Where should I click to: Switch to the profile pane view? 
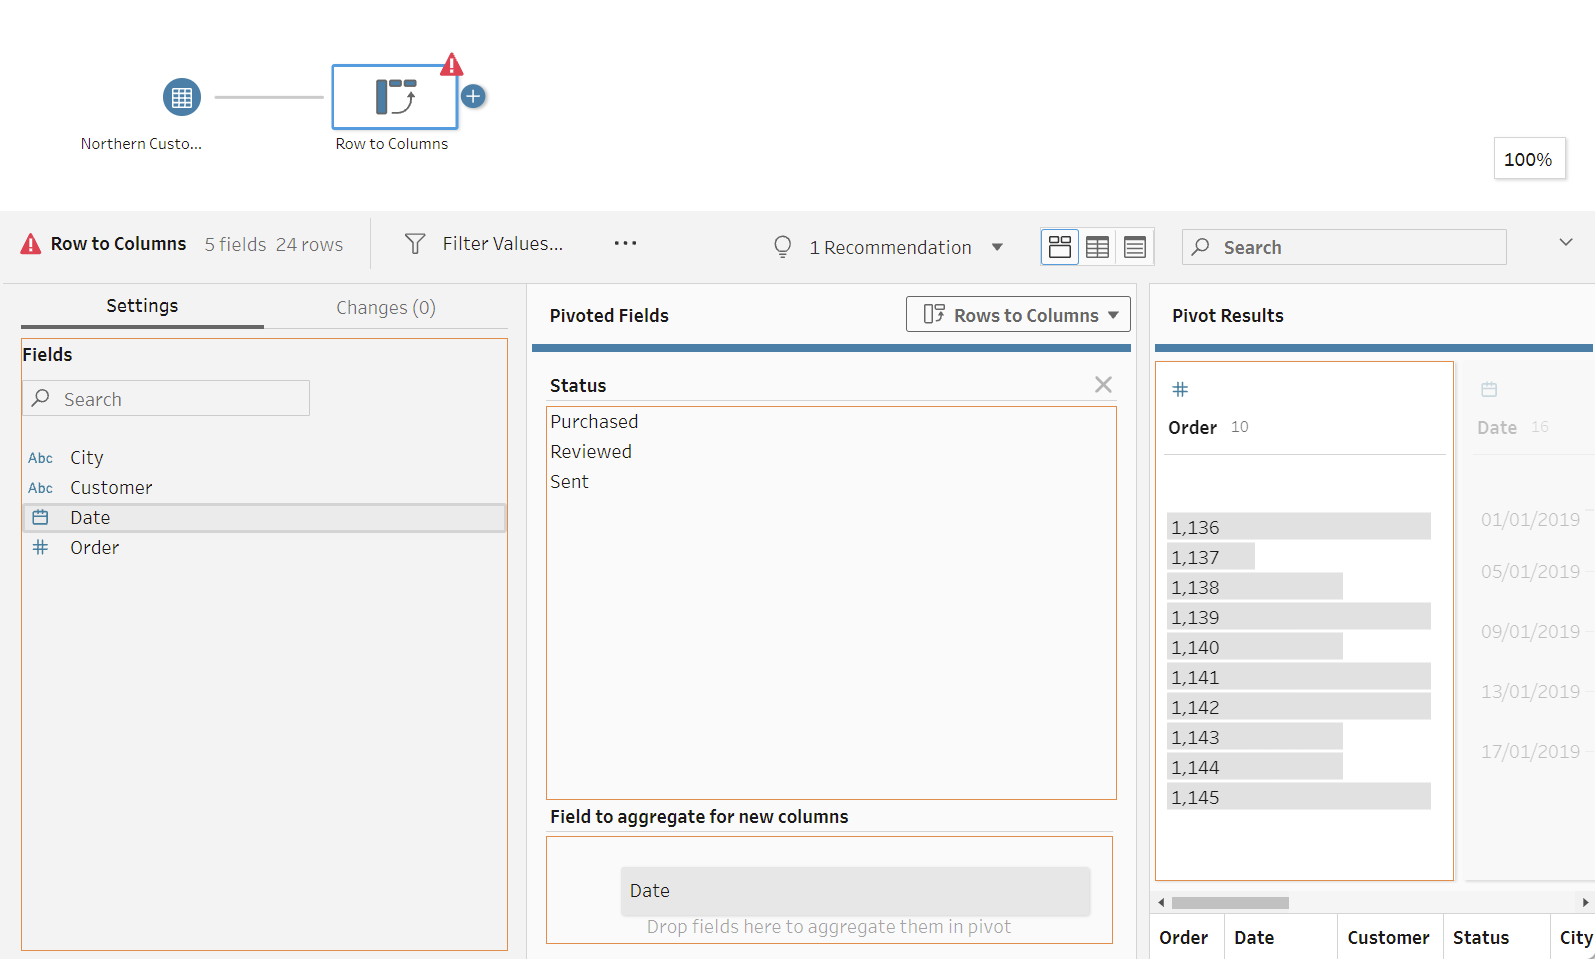pyautogui.click(x=1060, y=247)
